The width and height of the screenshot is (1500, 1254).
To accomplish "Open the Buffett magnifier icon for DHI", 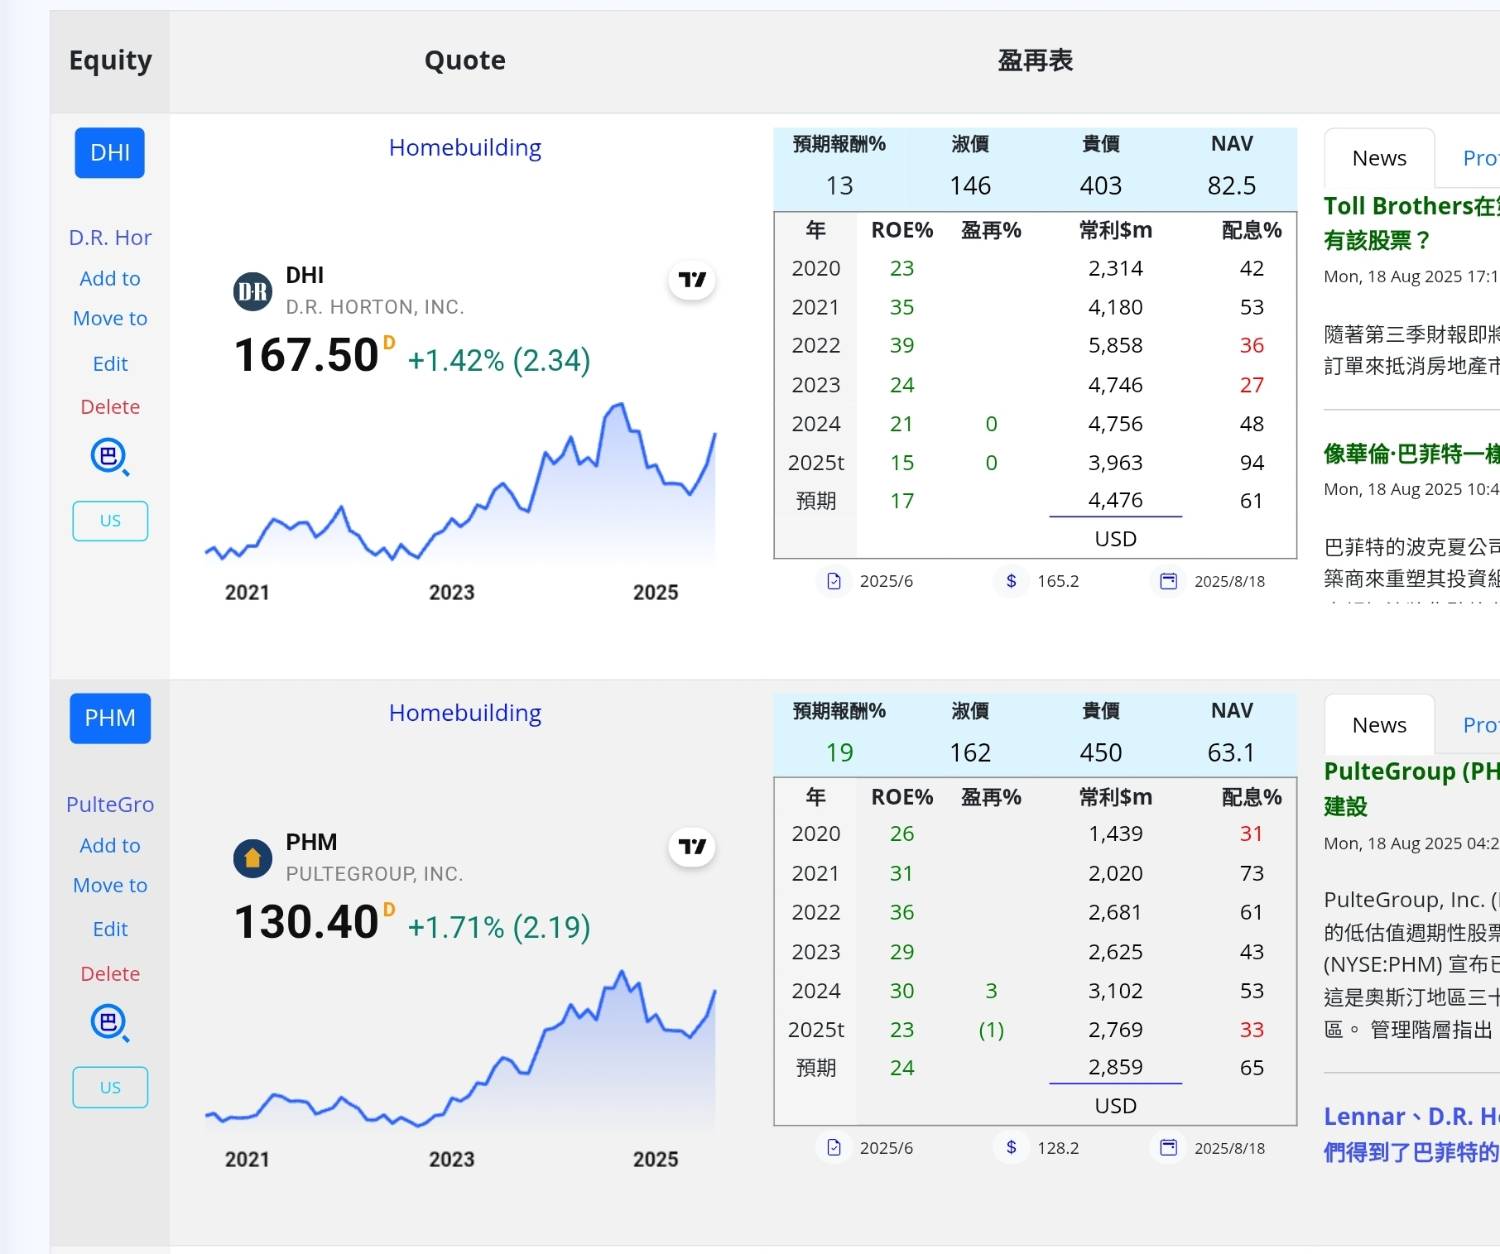I will click(x=110, y=457).
